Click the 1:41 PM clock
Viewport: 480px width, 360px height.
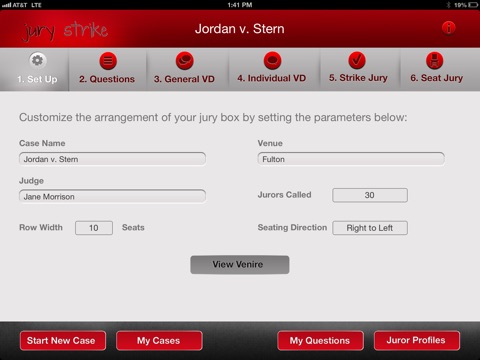point(240,5)
